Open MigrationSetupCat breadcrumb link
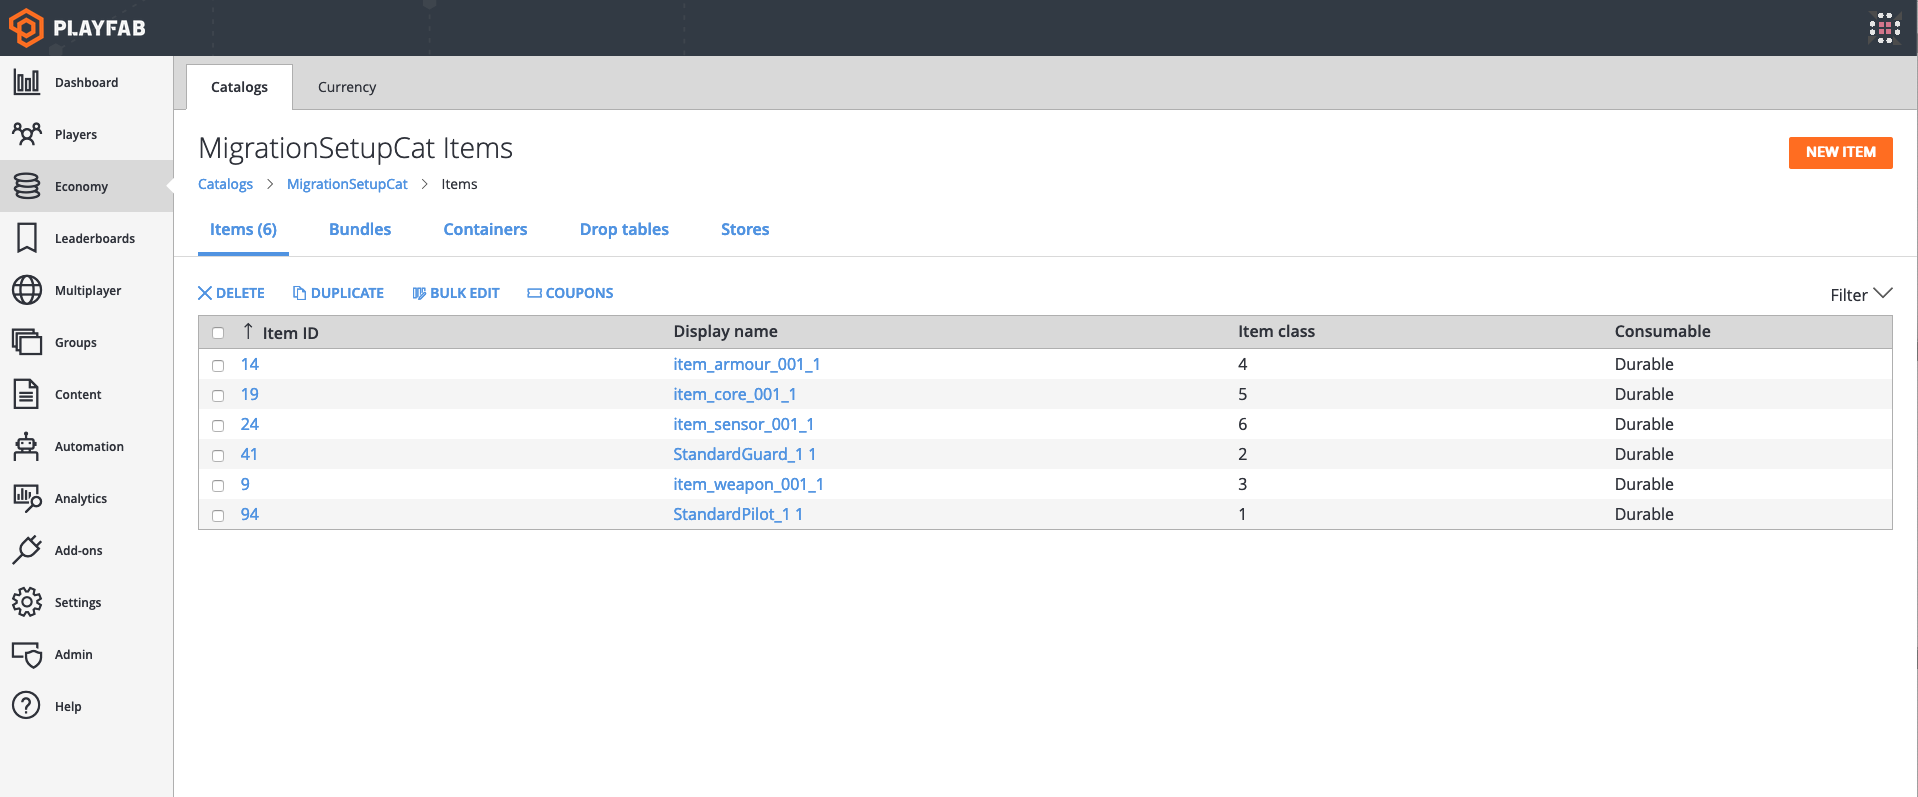The height and width of the screenshot is (797, 1918). (x=347, y=184)
